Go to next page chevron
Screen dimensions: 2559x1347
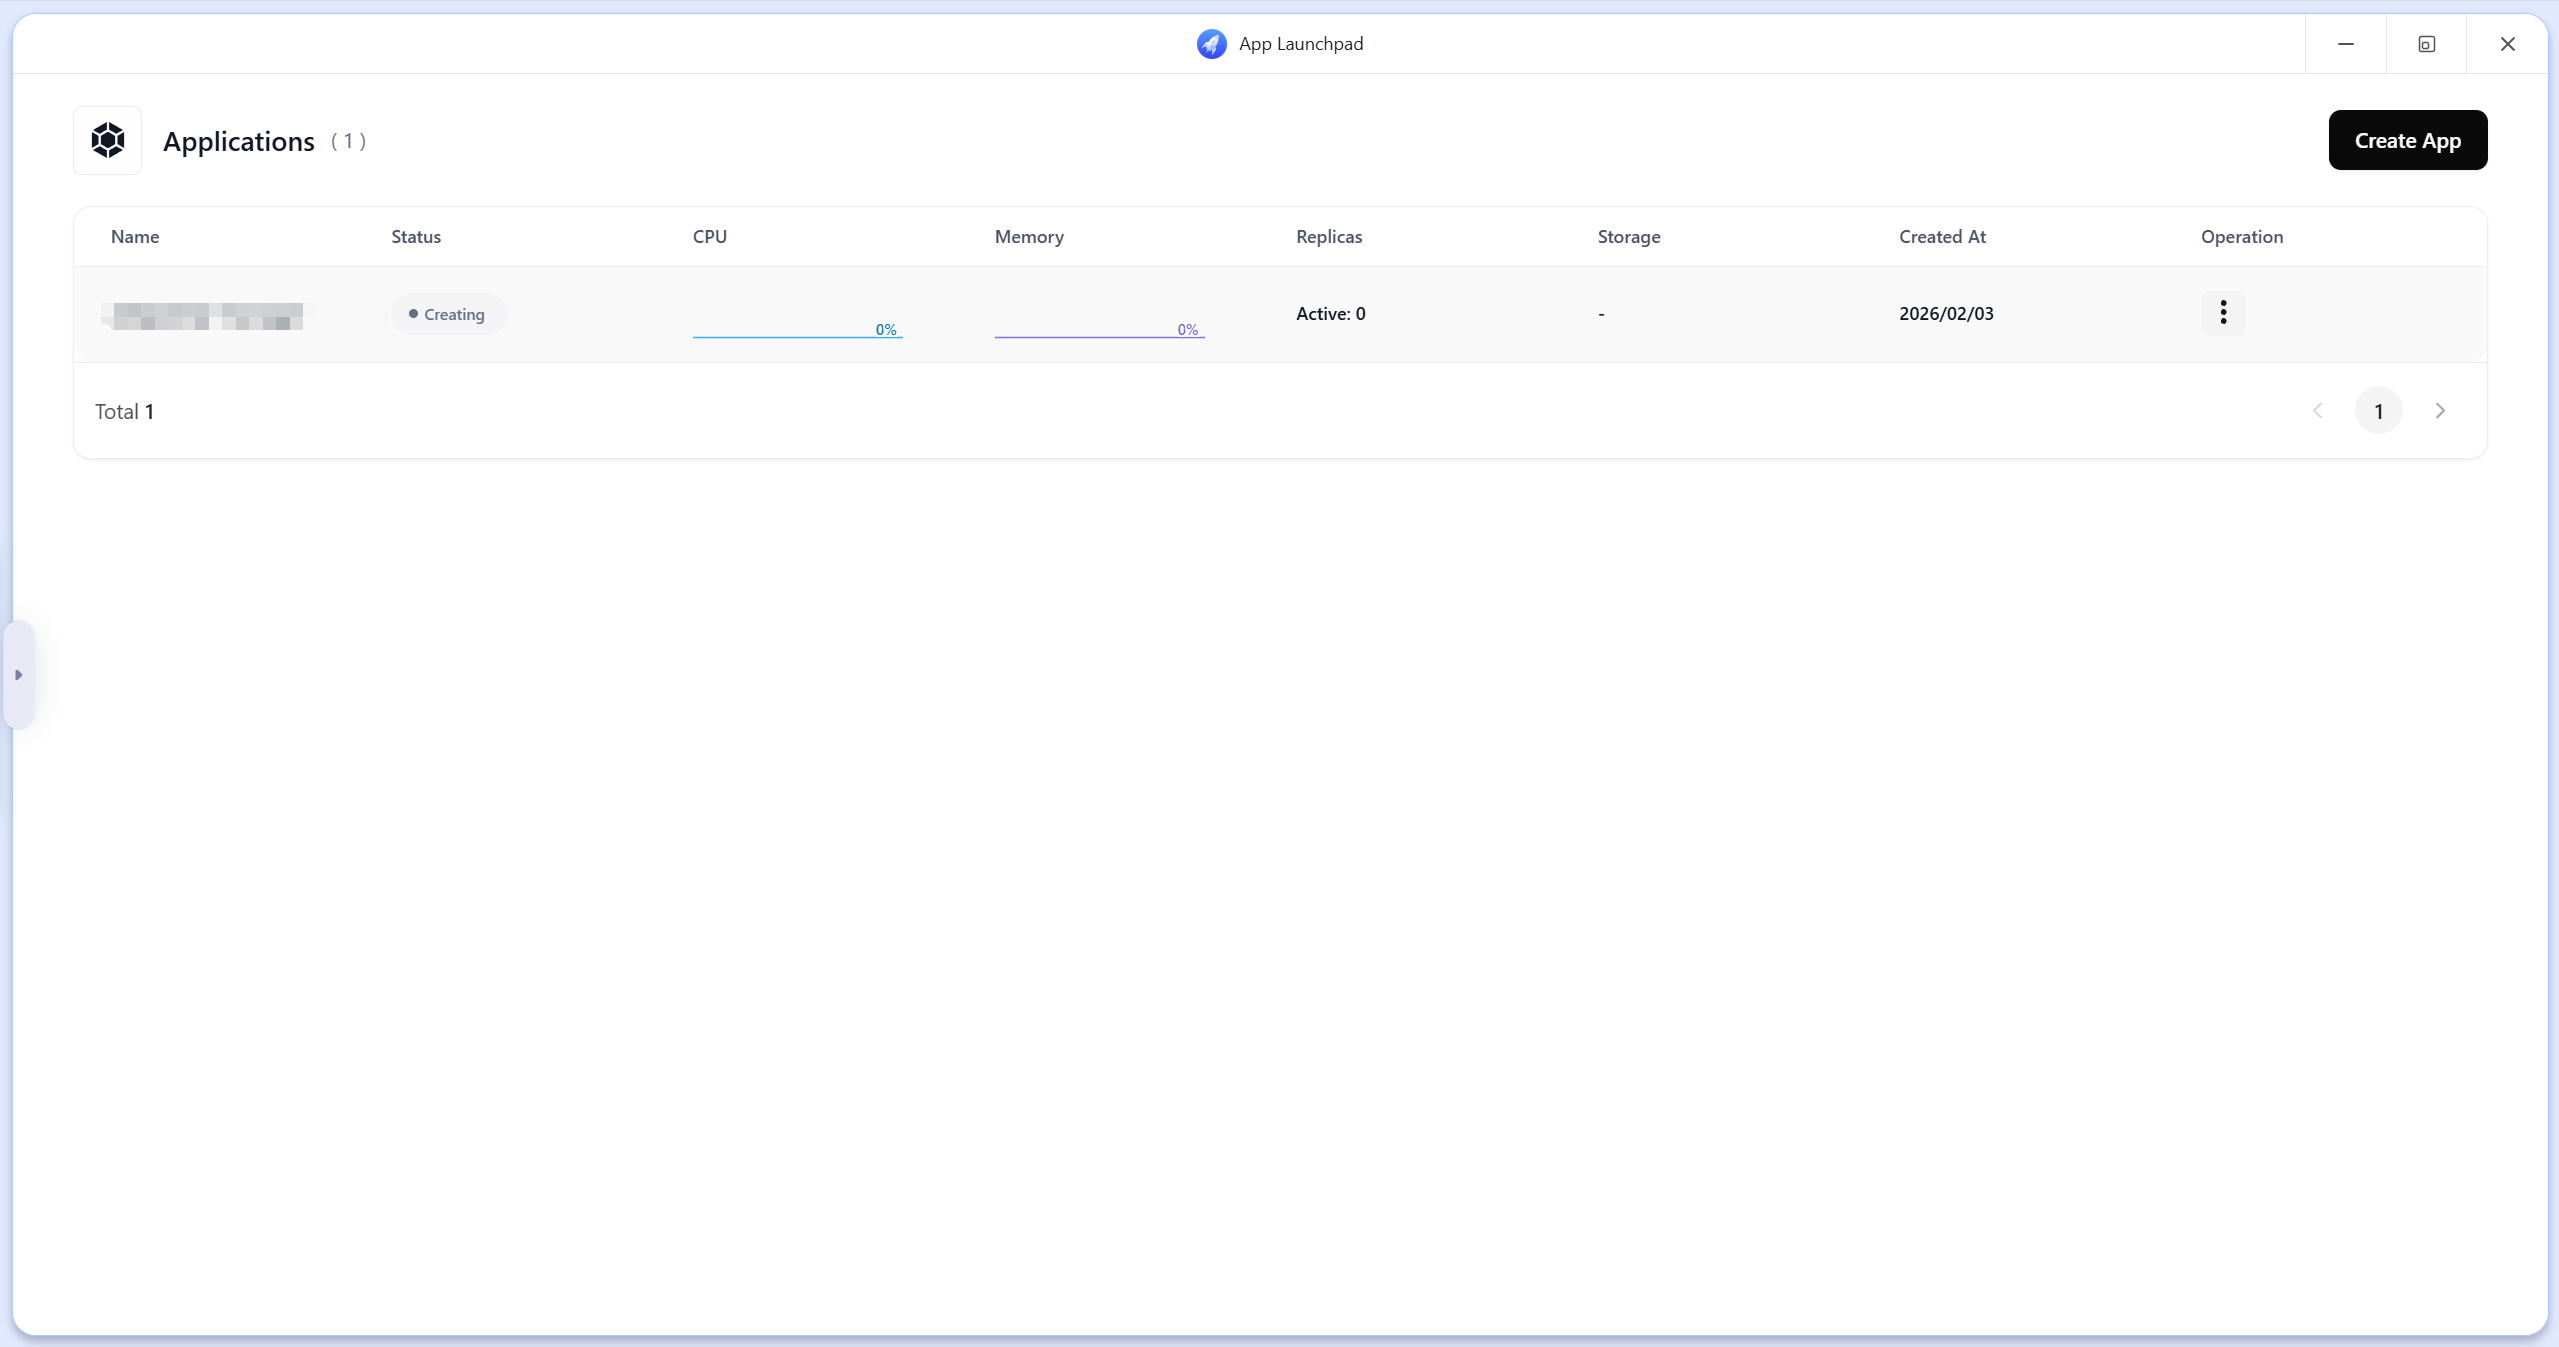2440,411
